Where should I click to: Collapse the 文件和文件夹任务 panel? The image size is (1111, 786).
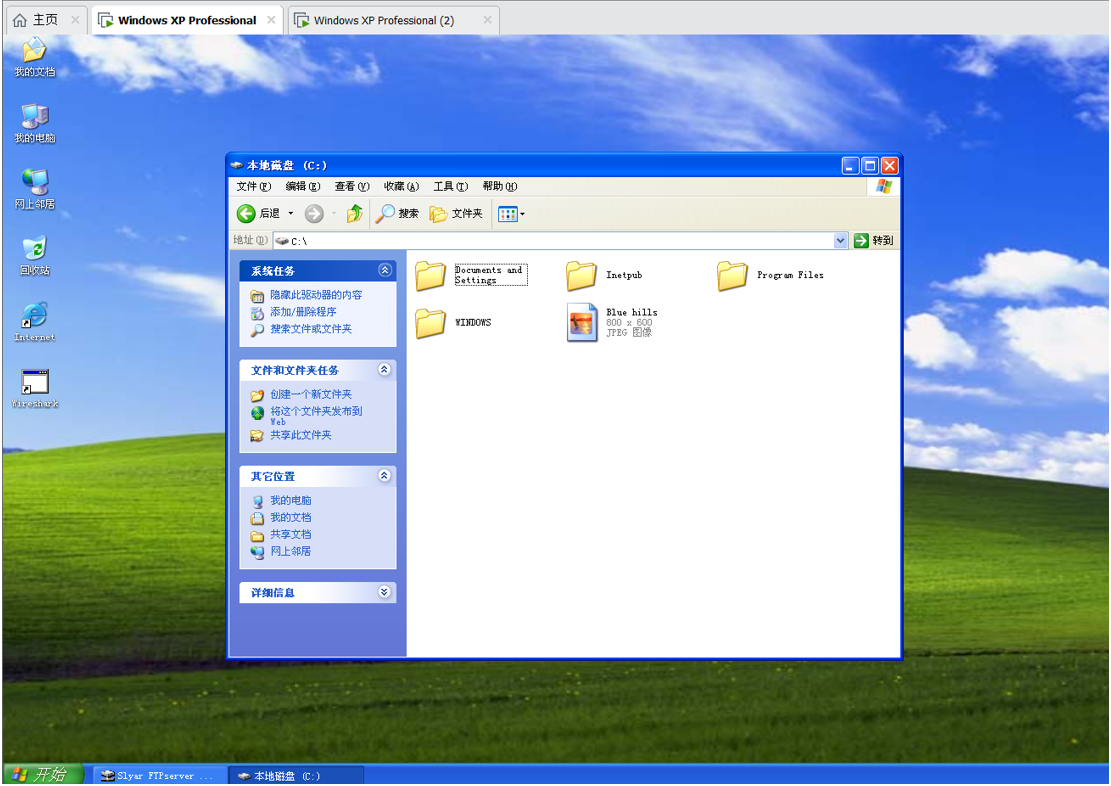[x=384, y=369]
